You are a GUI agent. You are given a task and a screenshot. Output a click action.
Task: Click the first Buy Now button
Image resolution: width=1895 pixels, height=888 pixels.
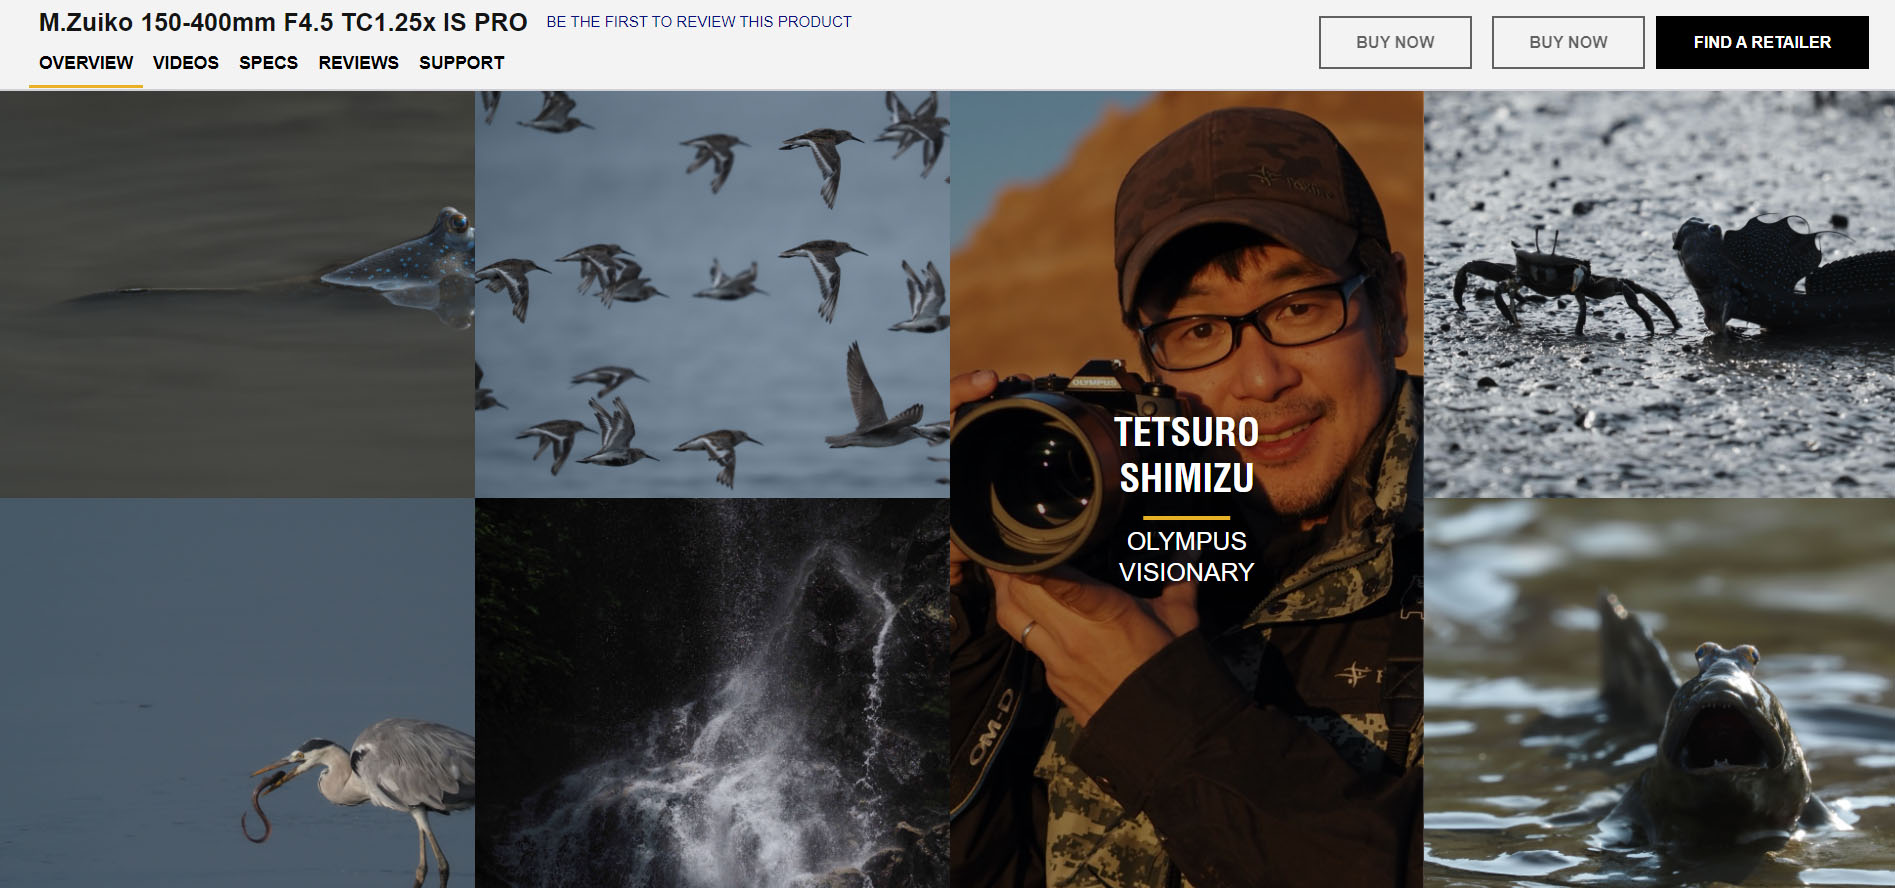click(x=1395, y=42)
